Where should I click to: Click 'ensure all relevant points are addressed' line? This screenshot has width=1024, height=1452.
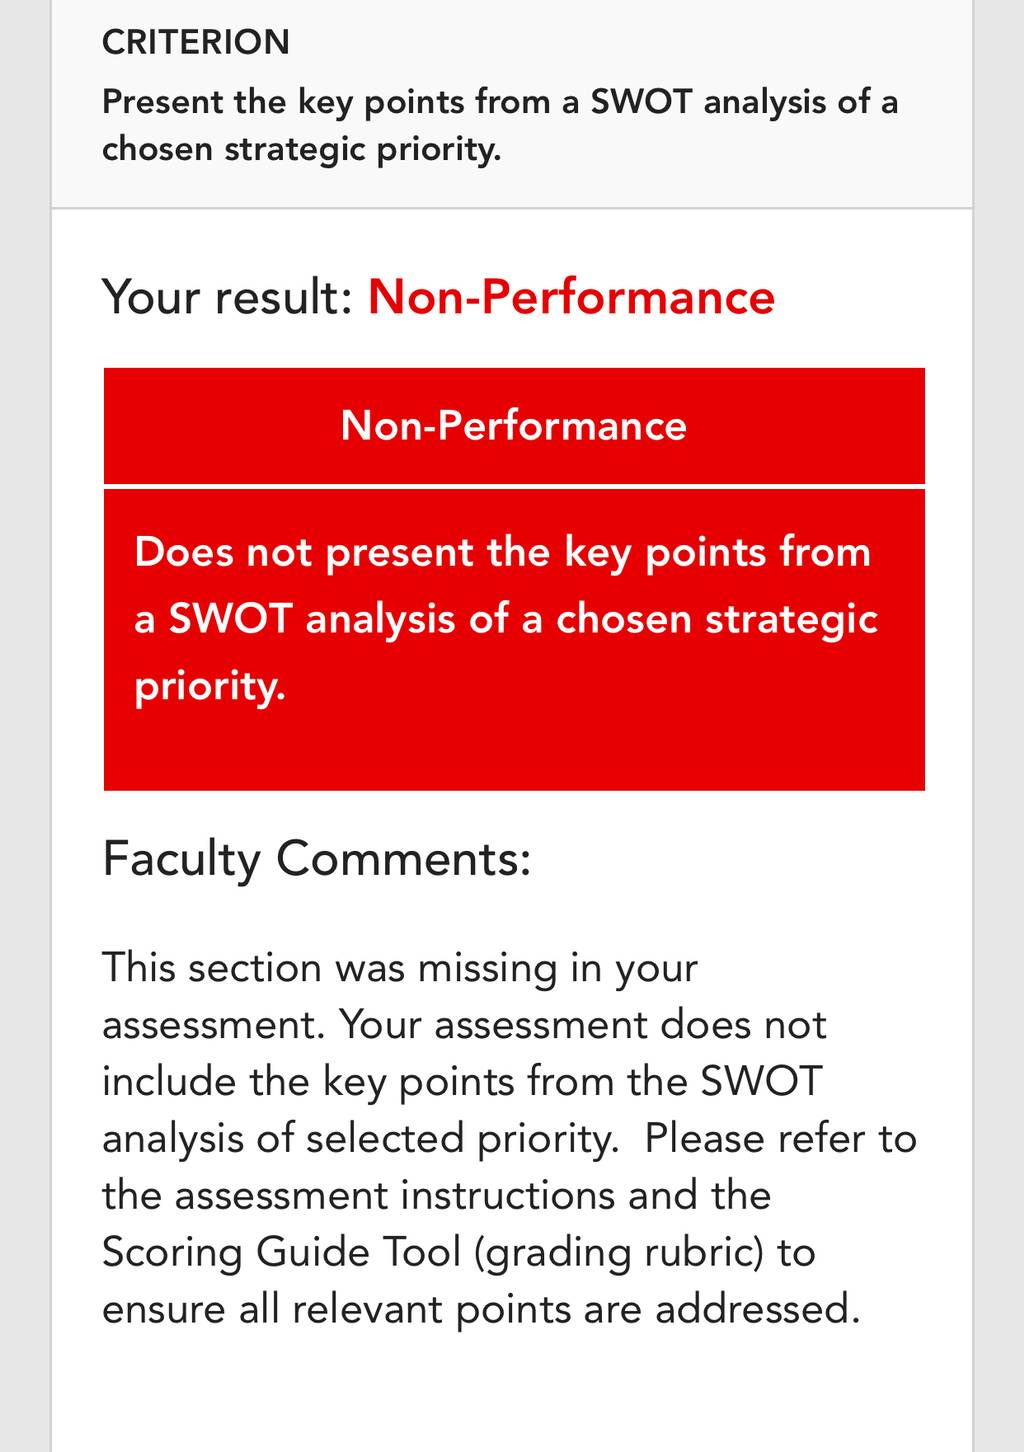pyautogui.click(x=481, y=1309)
